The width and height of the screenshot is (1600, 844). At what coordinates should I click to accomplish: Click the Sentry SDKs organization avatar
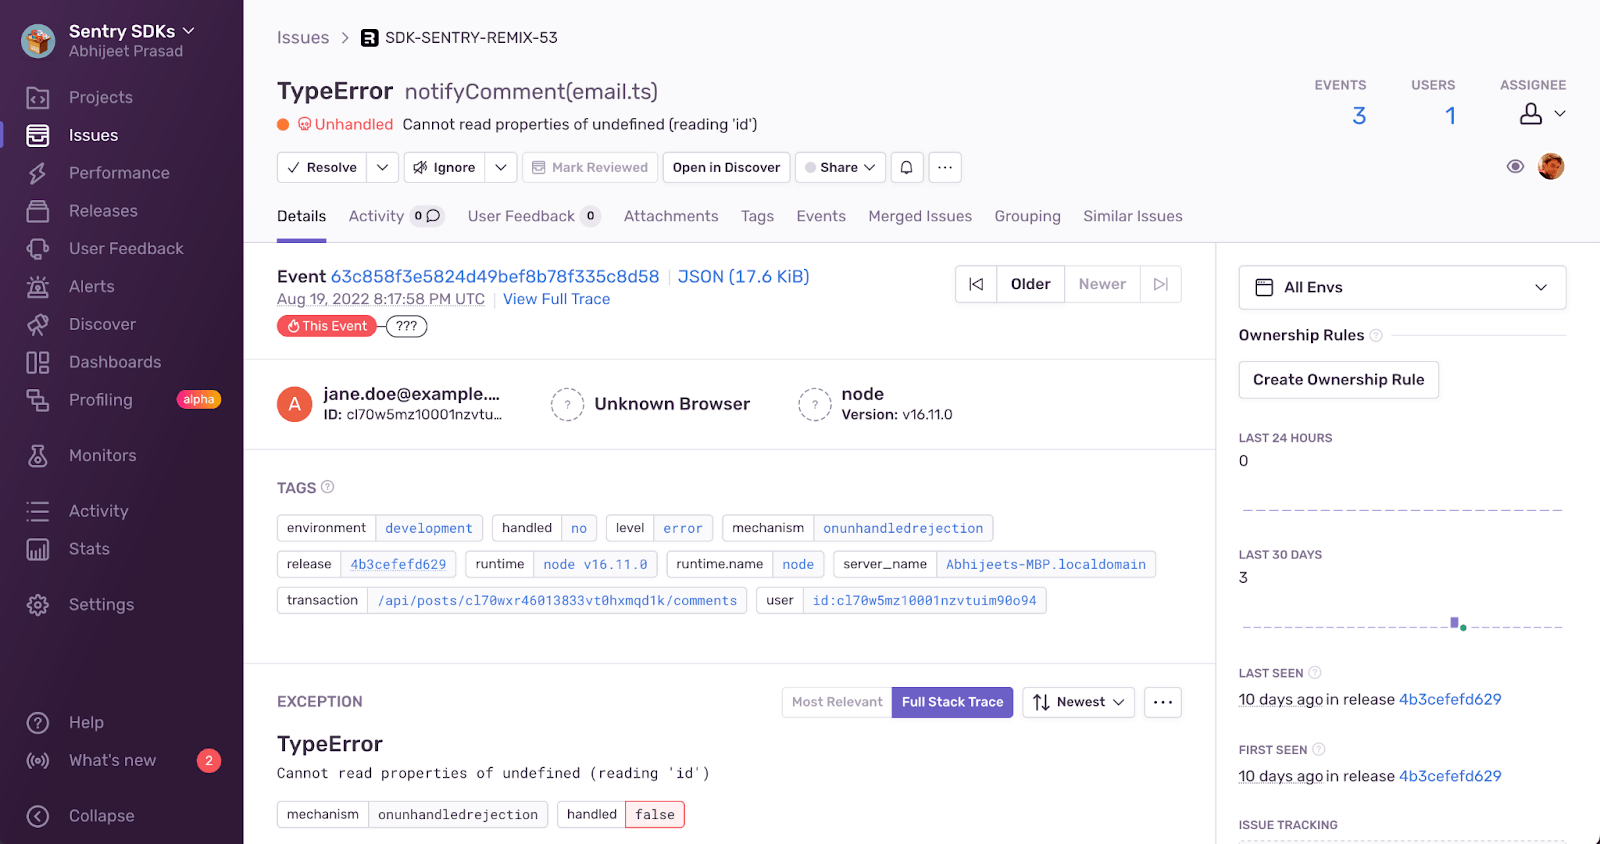coord(38,41)
